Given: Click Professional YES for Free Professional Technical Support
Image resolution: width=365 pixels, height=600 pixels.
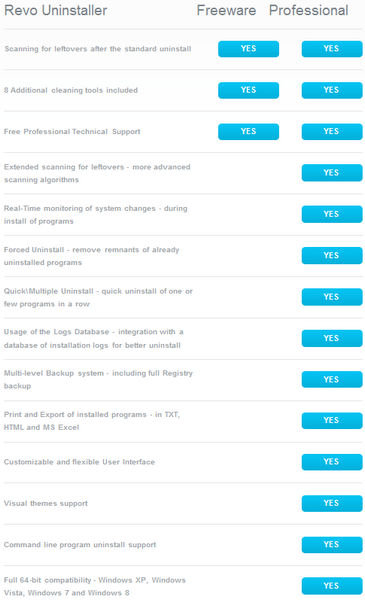Looking at the screenshot, I should click(x=332, y=131).
